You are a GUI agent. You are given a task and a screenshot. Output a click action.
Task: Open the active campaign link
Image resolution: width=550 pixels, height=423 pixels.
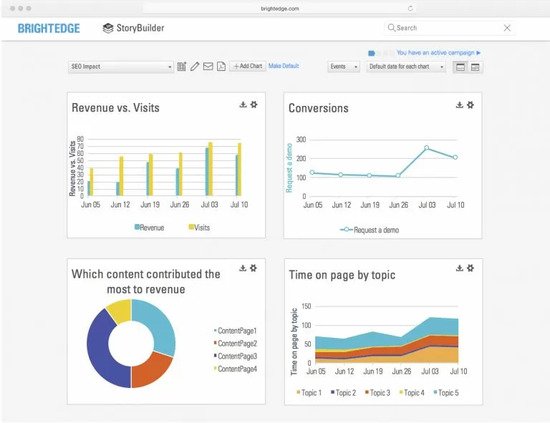(x=438, y=53)
